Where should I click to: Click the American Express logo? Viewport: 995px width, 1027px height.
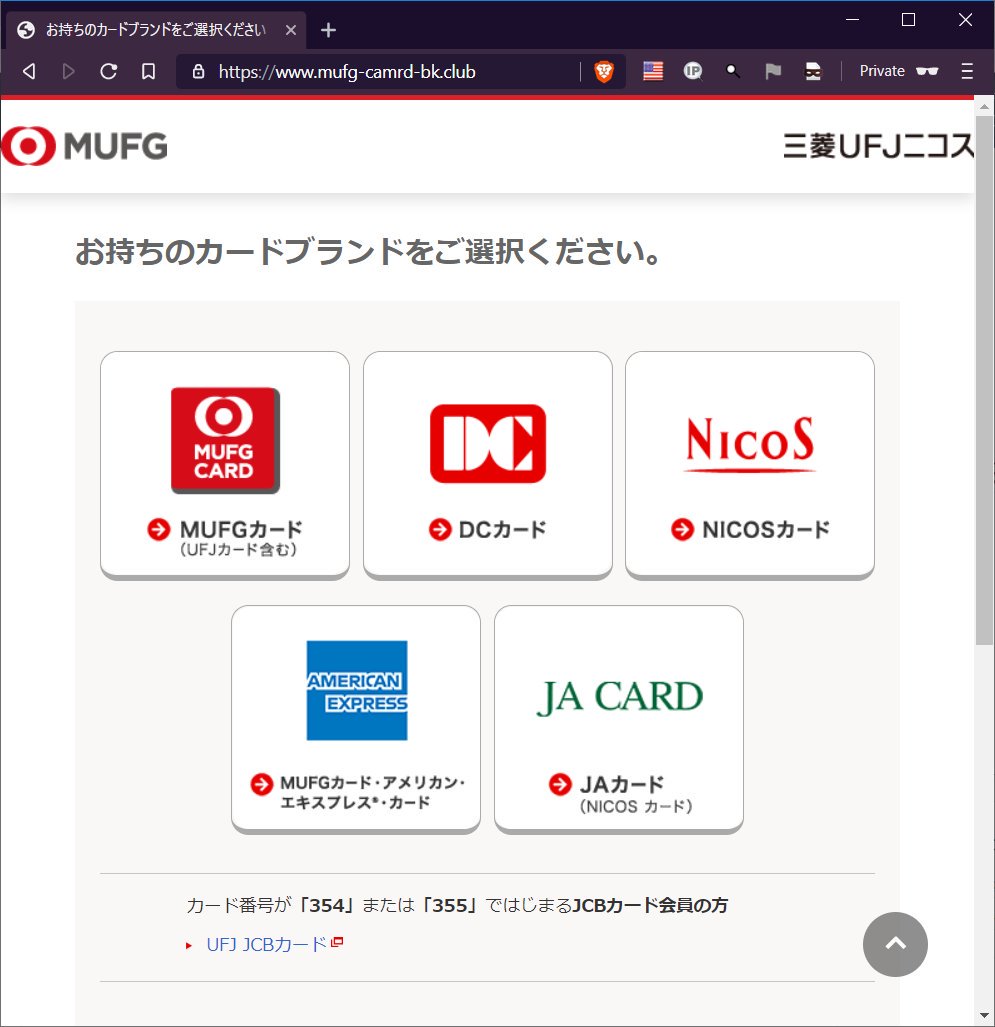357,690
